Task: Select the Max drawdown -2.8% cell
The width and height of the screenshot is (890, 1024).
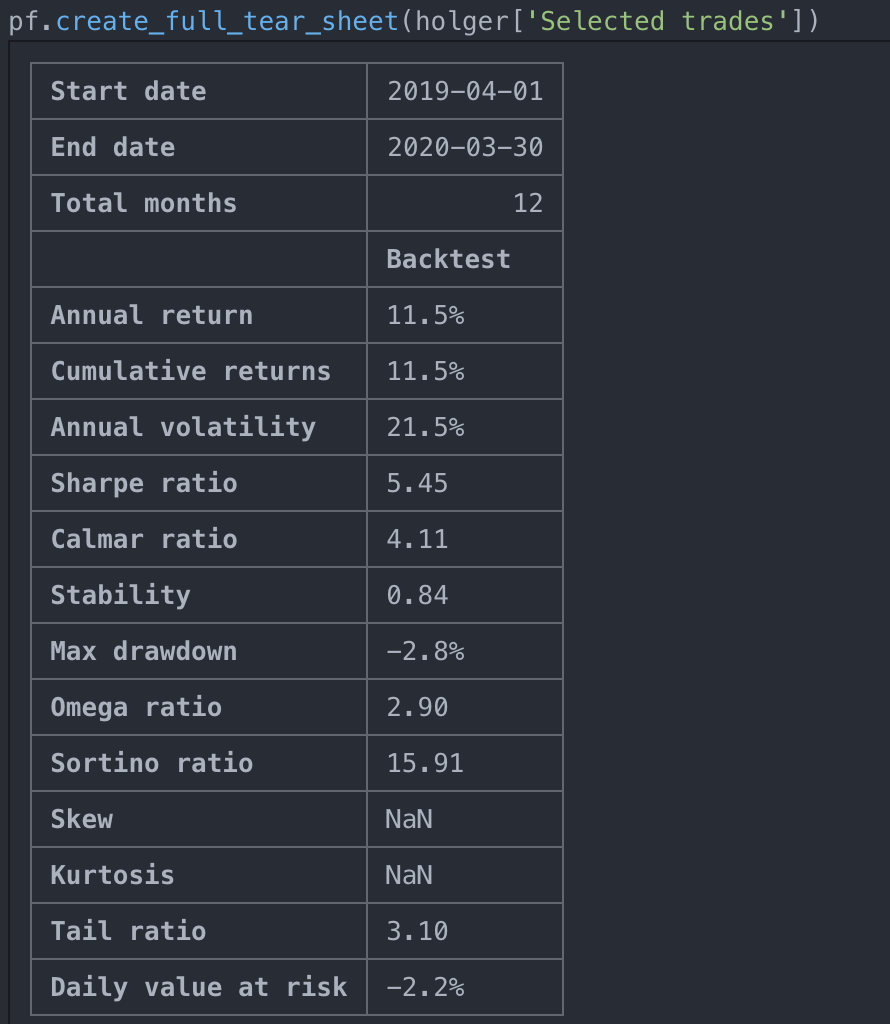Action: pos(465,652)
